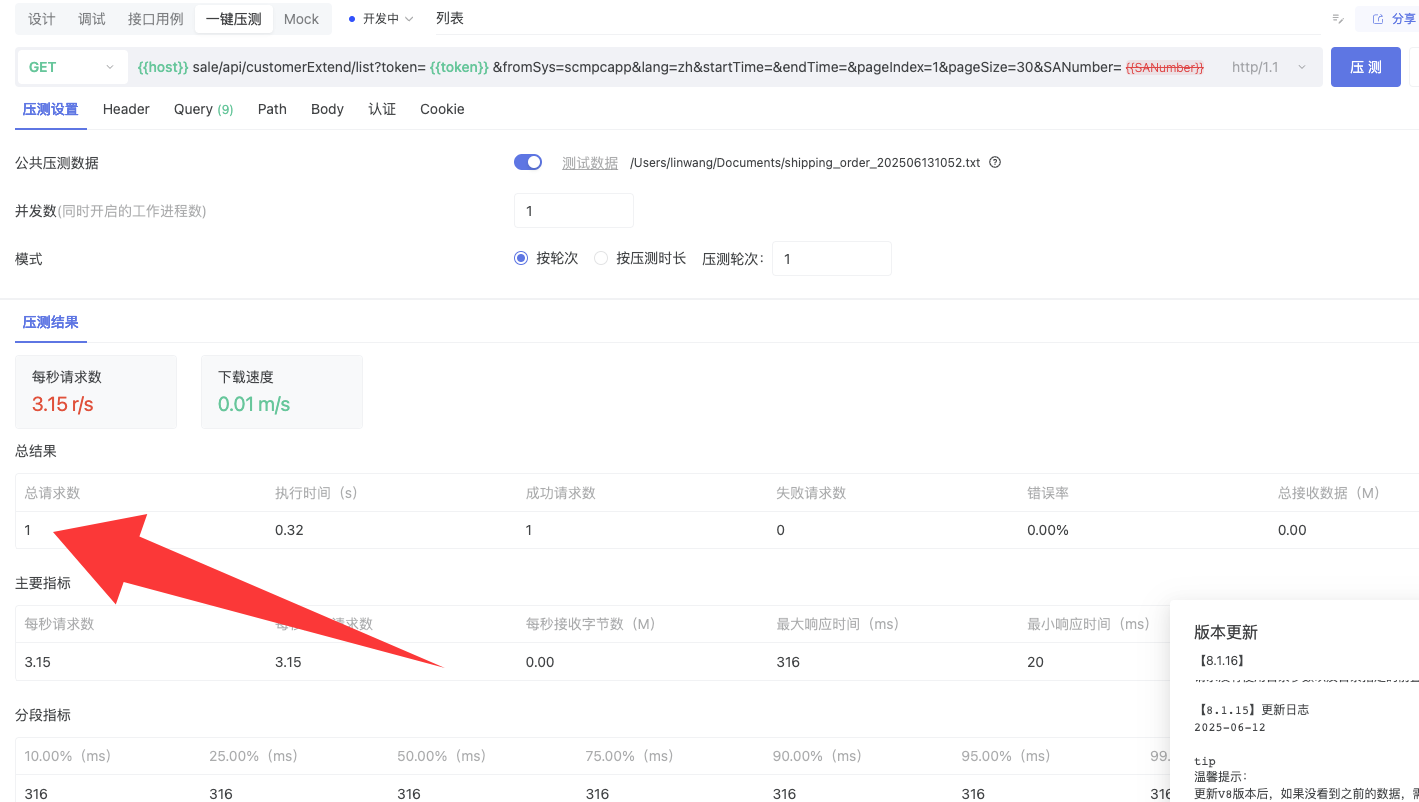Open the GET method dropdown

tap(72, 67)
